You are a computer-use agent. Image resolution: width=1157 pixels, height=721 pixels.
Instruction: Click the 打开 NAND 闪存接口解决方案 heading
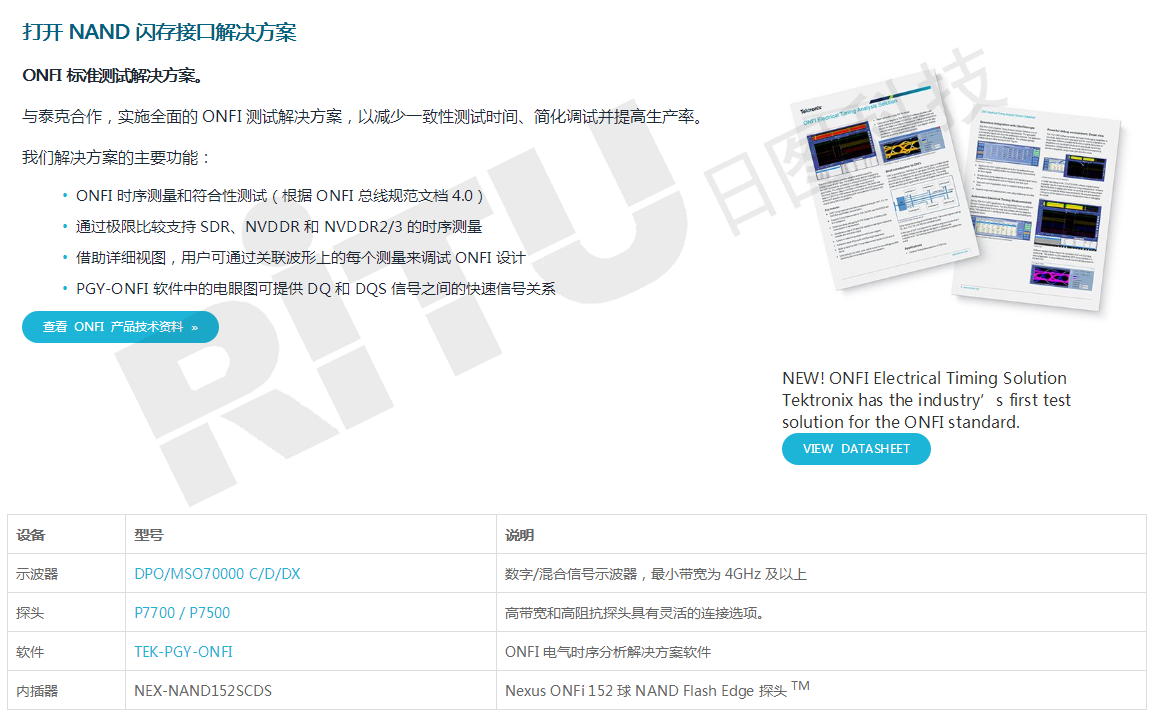tap(159, 32)
